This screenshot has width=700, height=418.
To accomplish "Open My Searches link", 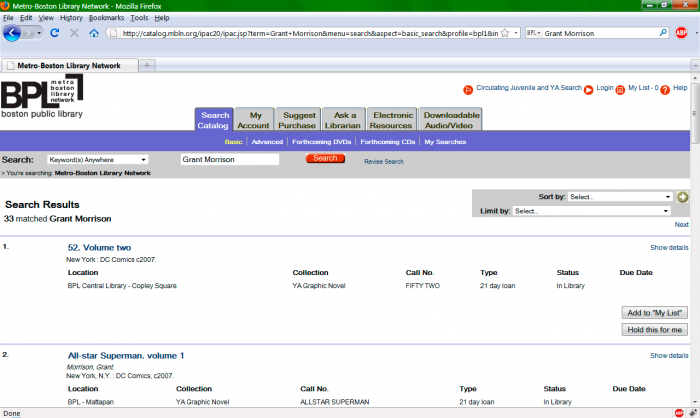I will coord(445,142).
